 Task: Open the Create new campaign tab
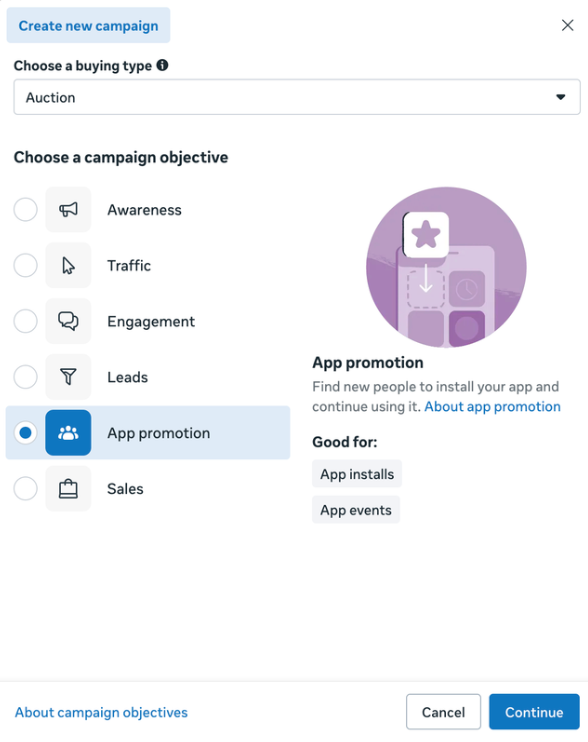[88, 26]
